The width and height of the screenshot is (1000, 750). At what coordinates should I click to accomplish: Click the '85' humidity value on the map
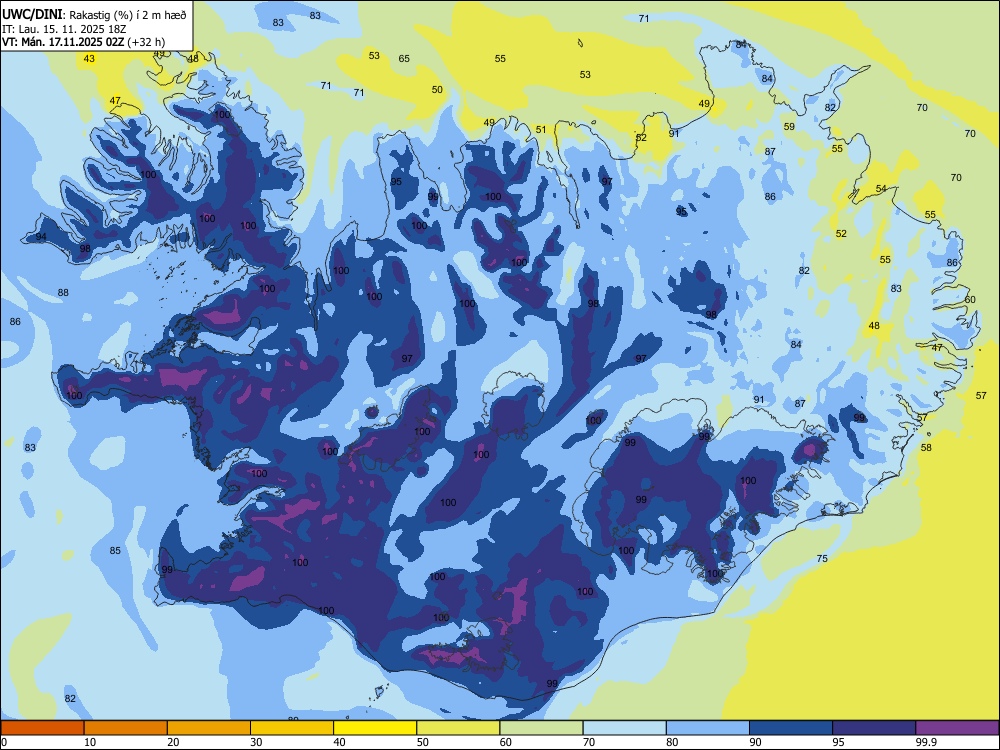point(115,550)
